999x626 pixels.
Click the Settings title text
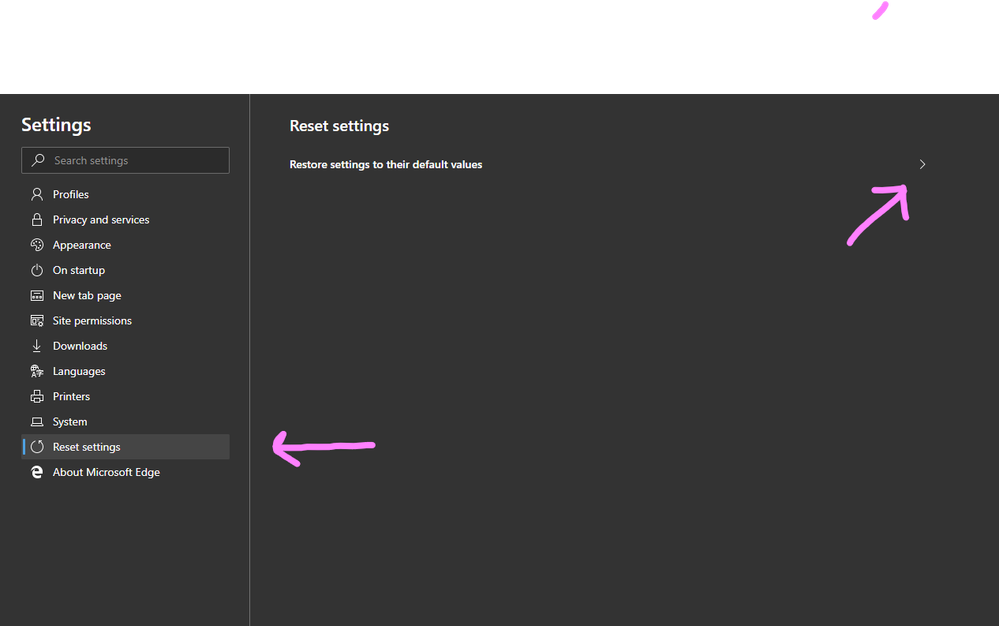[56, 125]
